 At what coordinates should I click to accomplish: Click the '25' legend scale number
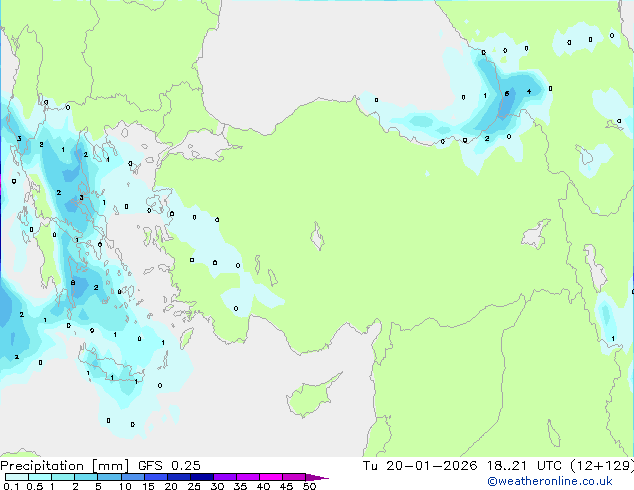194,486
